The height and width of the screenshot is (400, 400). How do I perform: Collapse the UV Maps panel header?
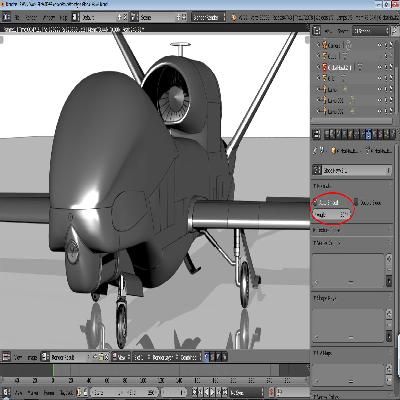pyautogui.click(x=322, y=353)
